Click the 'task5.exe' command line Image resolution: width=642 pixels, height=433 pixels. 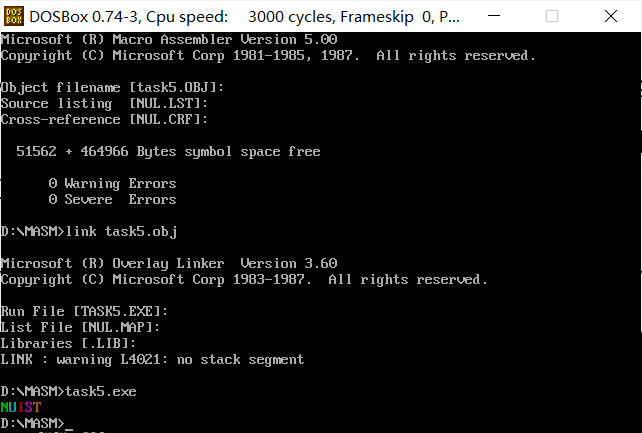(68, 391)
